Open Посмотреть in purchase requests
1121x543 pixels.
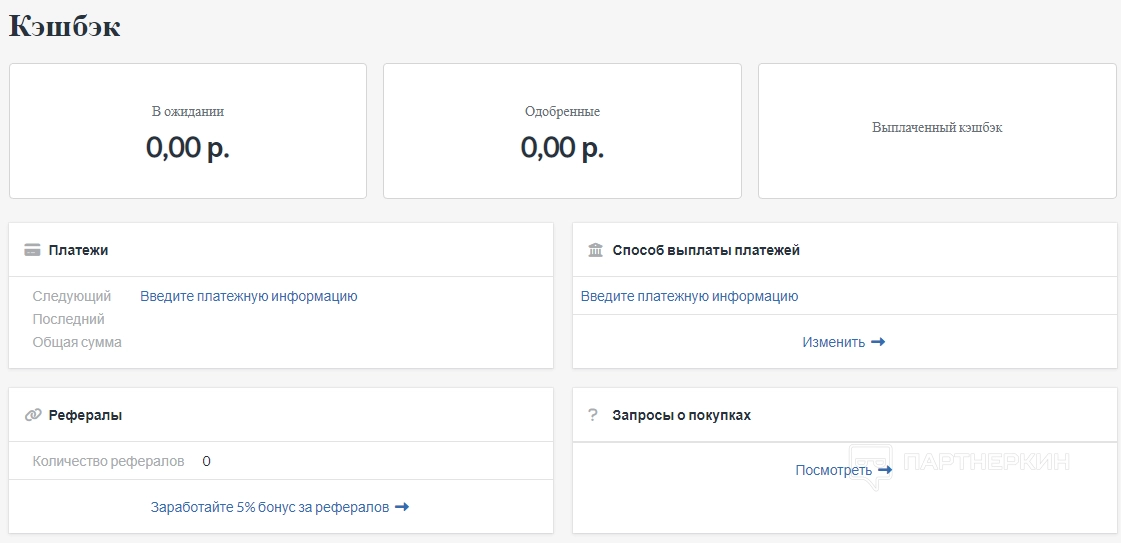pyautogui.click(x=834, y=470)
